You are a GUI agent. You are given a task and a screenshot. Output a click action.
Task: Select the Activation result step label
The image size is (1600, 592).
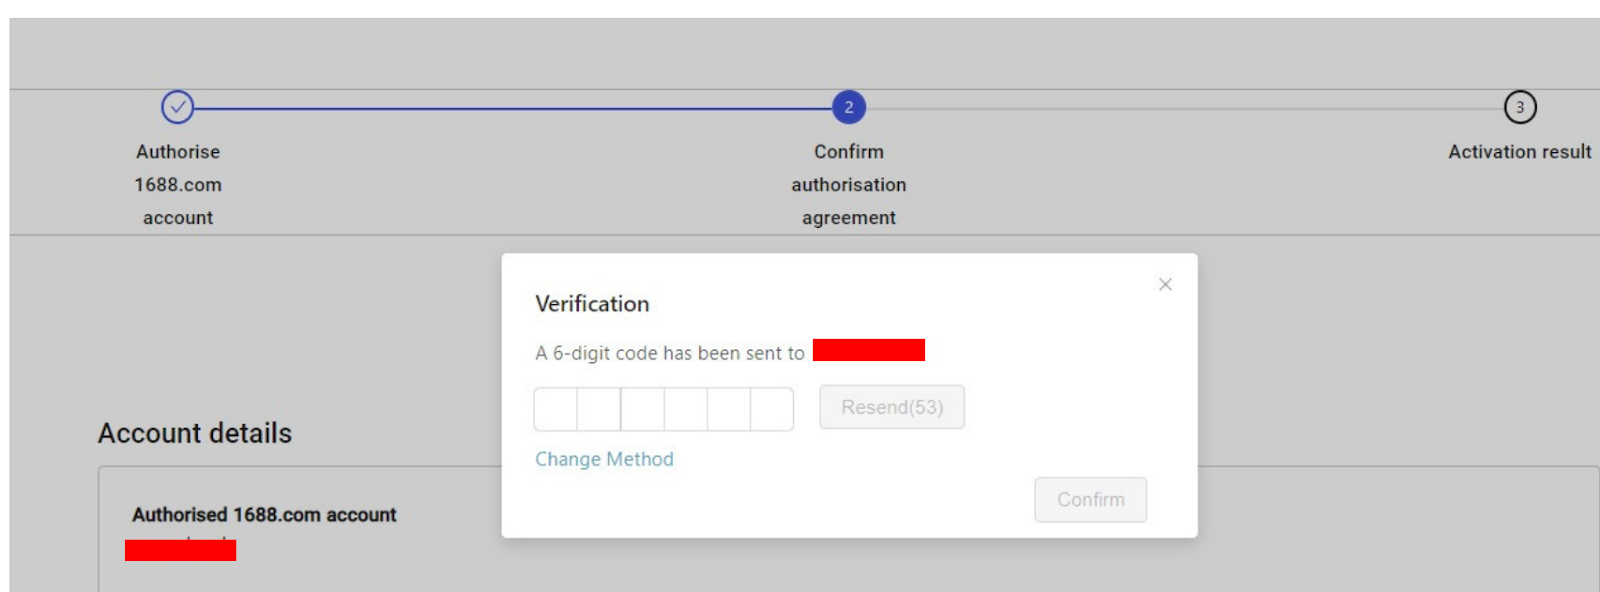(x=1519, y=152)
